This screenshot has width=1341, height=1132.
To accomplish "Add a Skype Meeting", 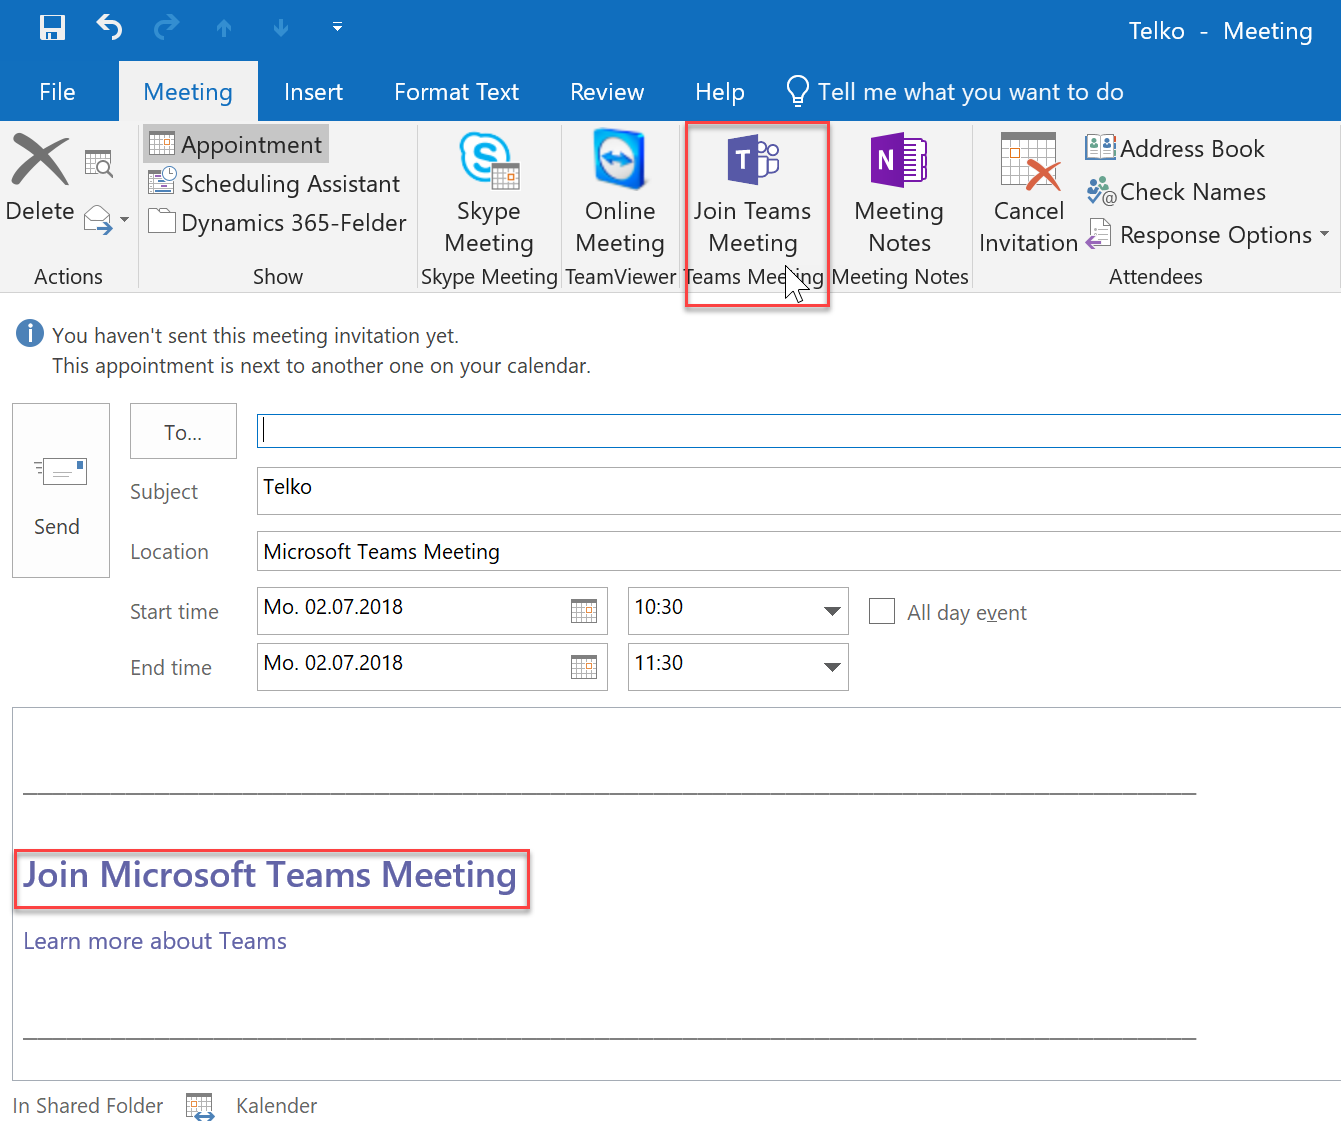I will tap(489, 193).
